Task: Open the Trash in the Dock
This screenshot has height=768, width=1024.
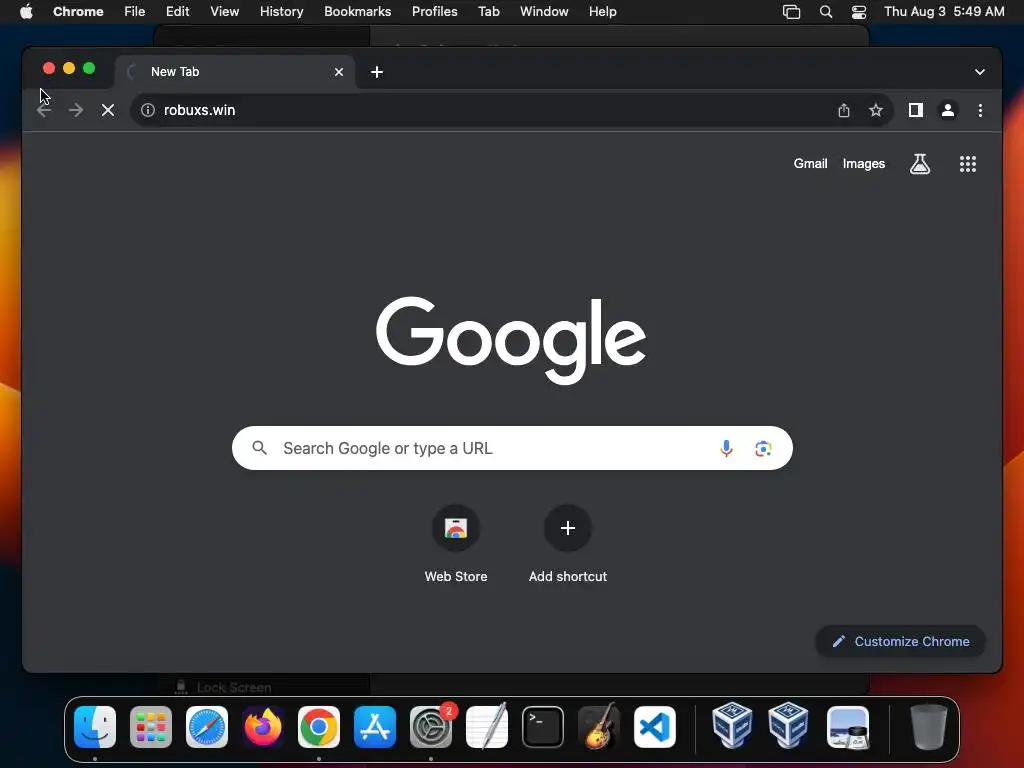Action: tap(929, 726)
